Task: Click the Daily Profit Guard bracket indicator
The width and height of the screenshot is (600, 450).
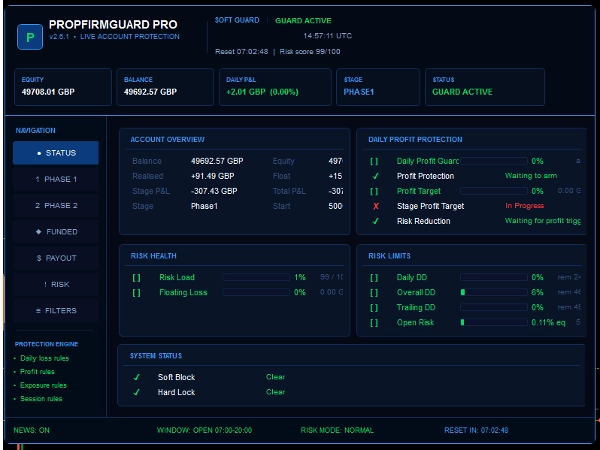Action: [x=374, y=161]
